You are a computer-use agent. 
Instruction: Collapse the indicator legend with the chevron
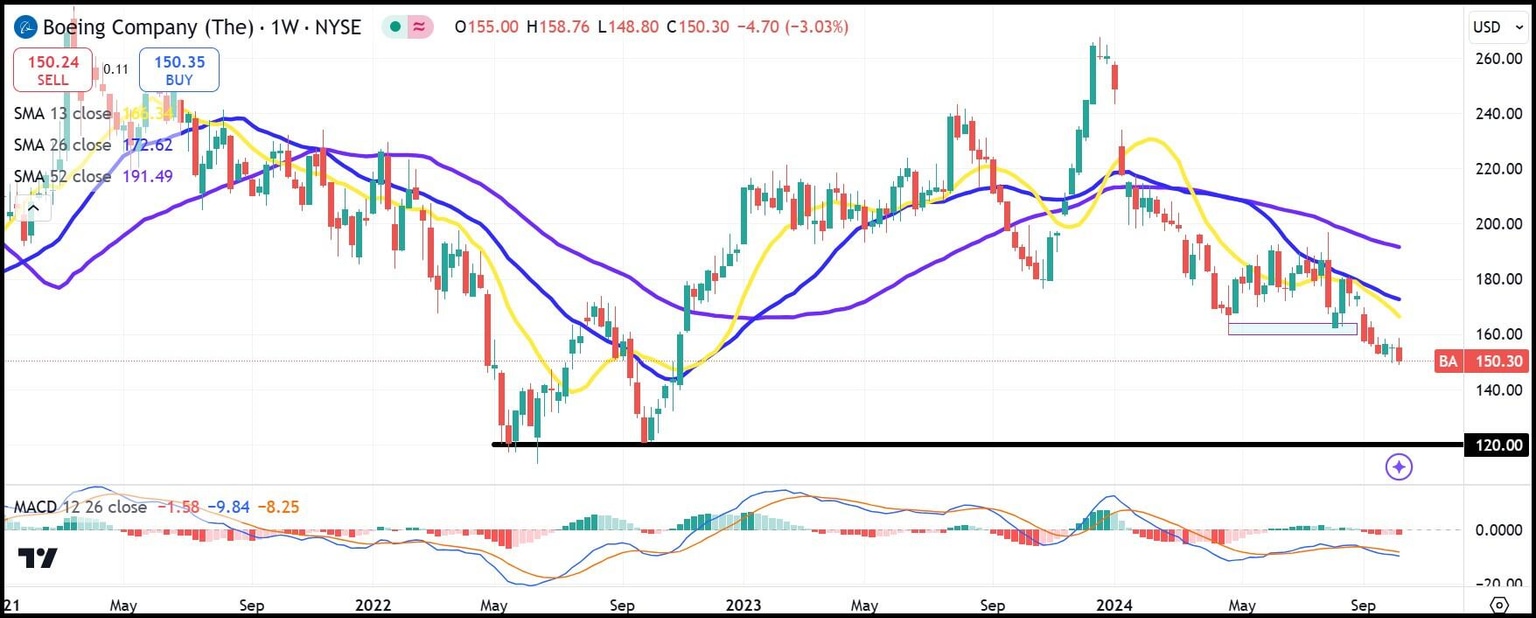(x=32, y=208)
